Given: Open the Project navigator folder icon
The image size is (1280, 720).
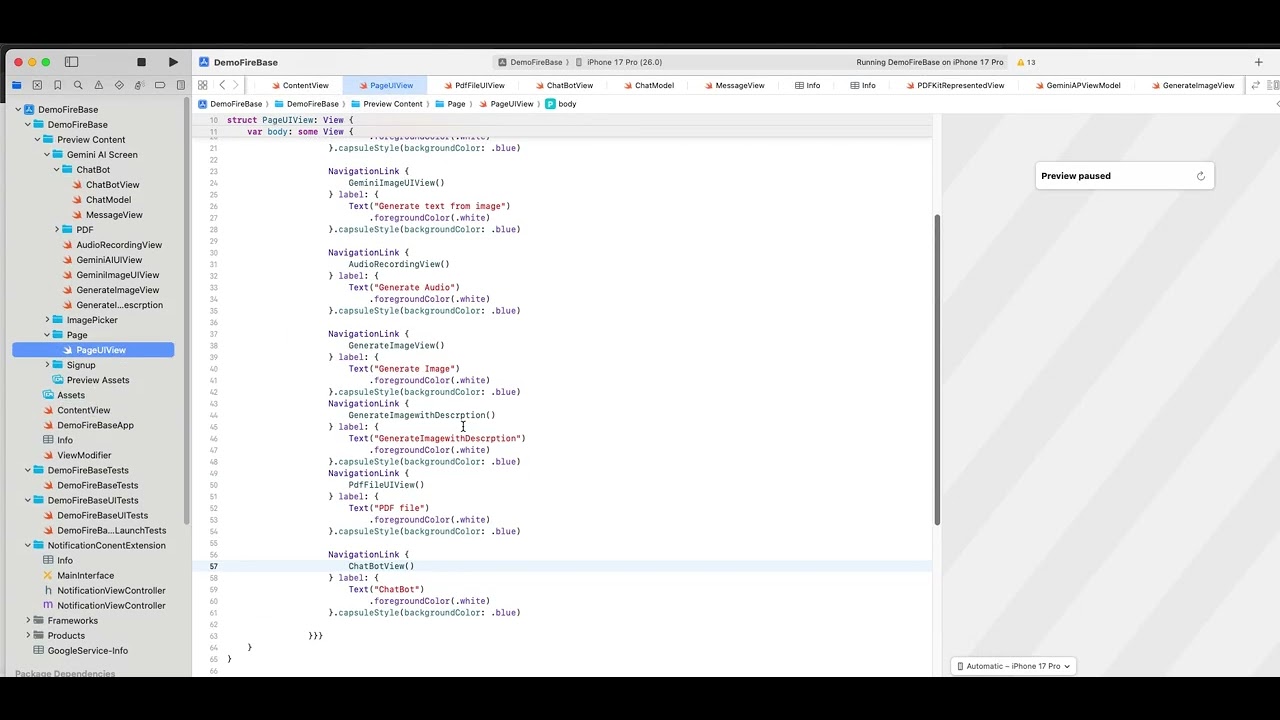Looking at the screenshot, I should pos(17,85).
